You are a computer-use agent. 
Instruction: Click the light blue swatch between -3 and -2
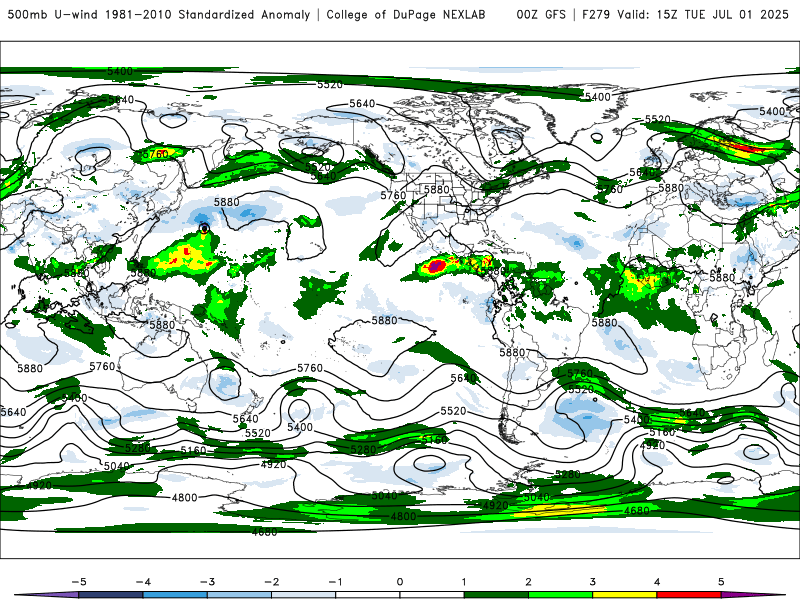point(239,595)
